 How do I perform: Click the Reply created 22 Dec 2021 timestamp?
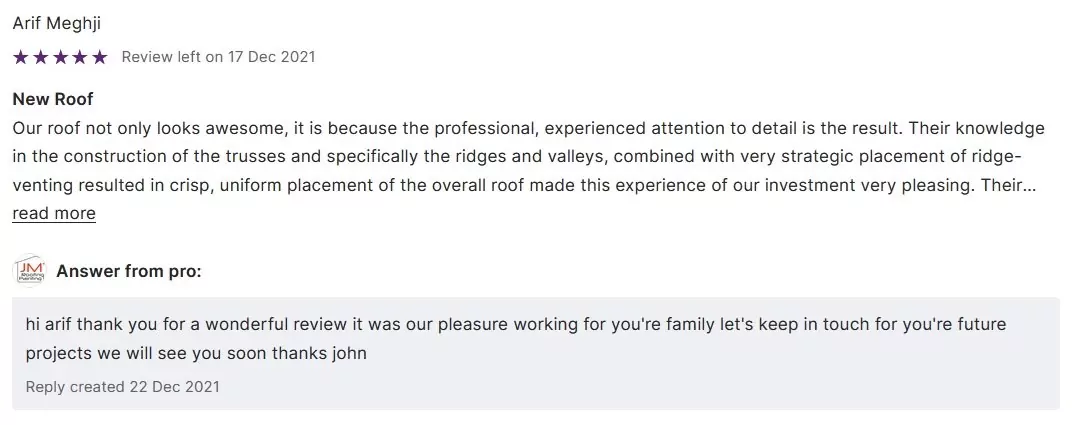click(123, 386)
